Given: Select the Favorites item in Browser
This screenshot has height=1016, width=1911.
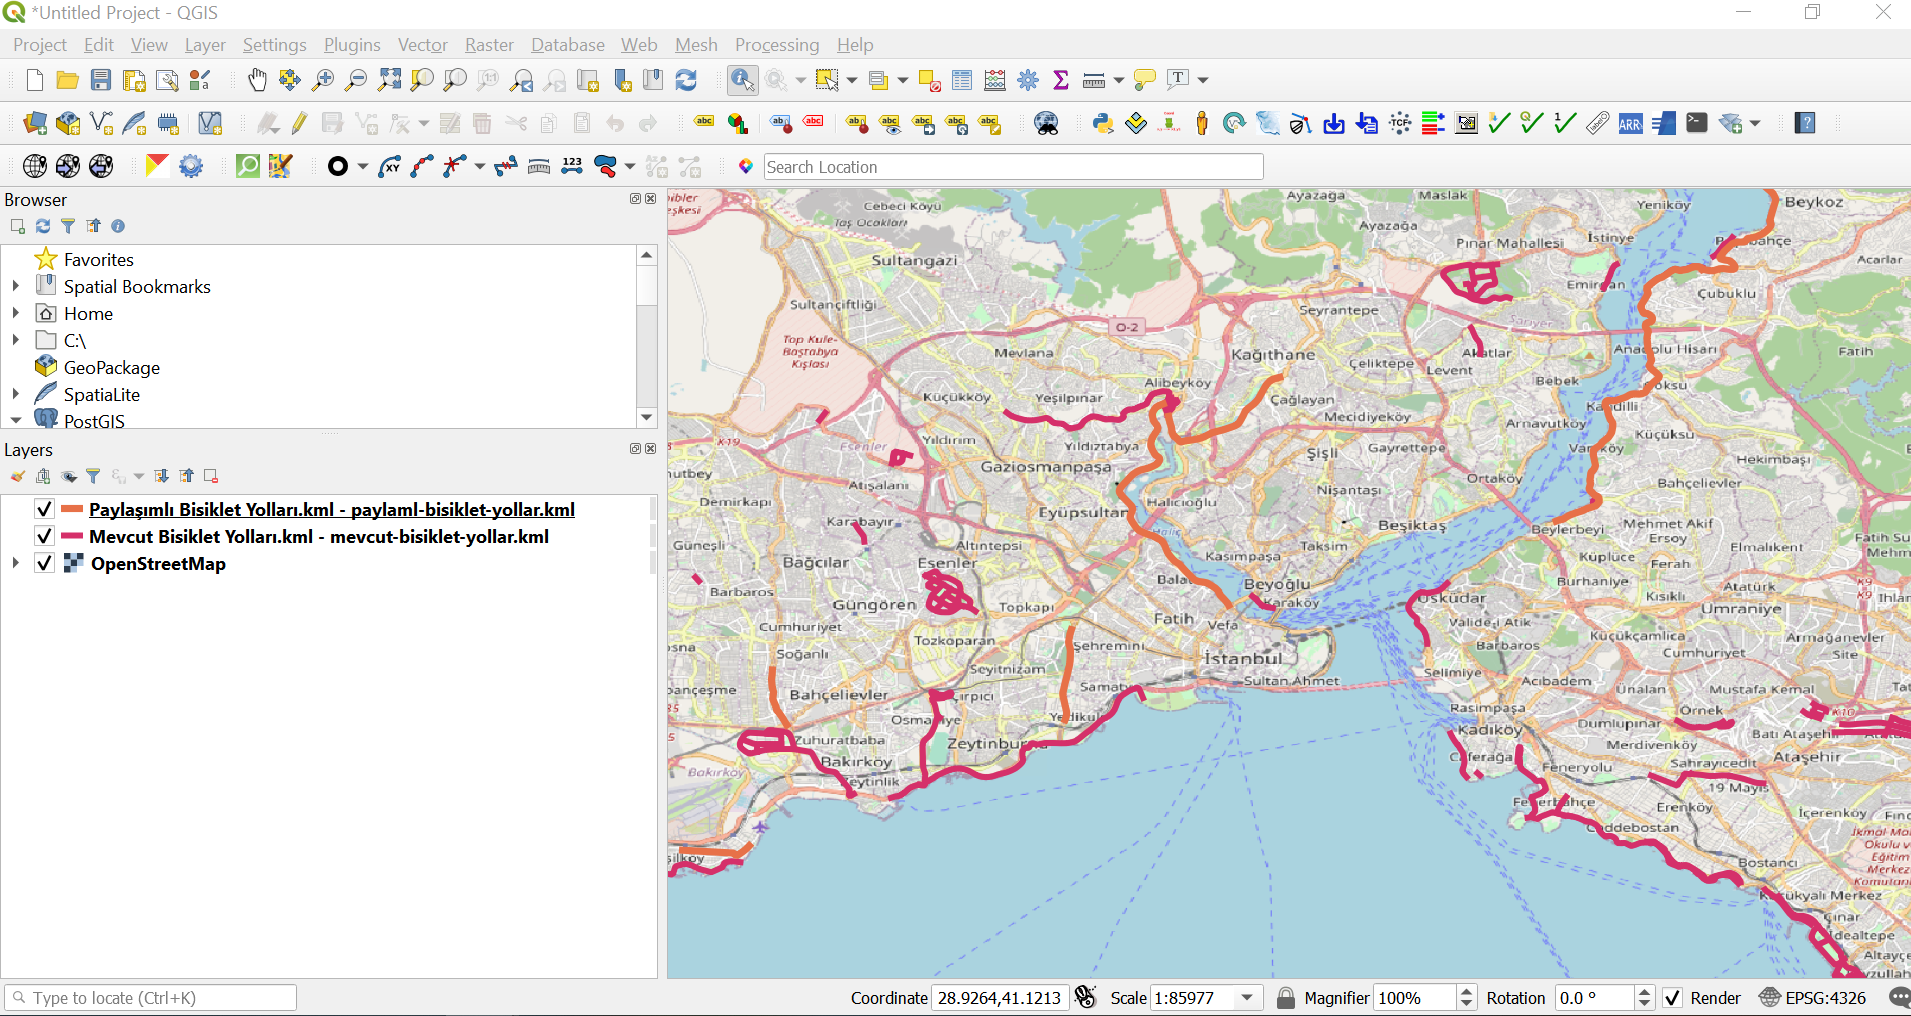Looking at the screenshot, I should pyautogui.click(x=98, y=260).
